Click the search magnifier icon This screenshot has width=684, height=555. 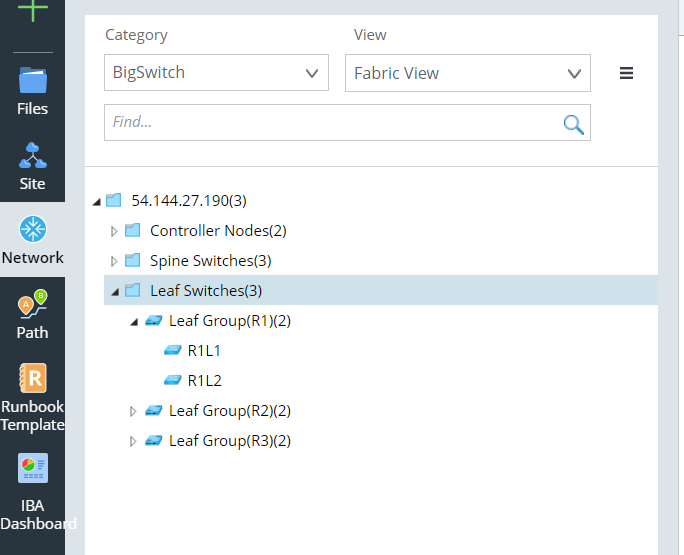pos(573,123)
